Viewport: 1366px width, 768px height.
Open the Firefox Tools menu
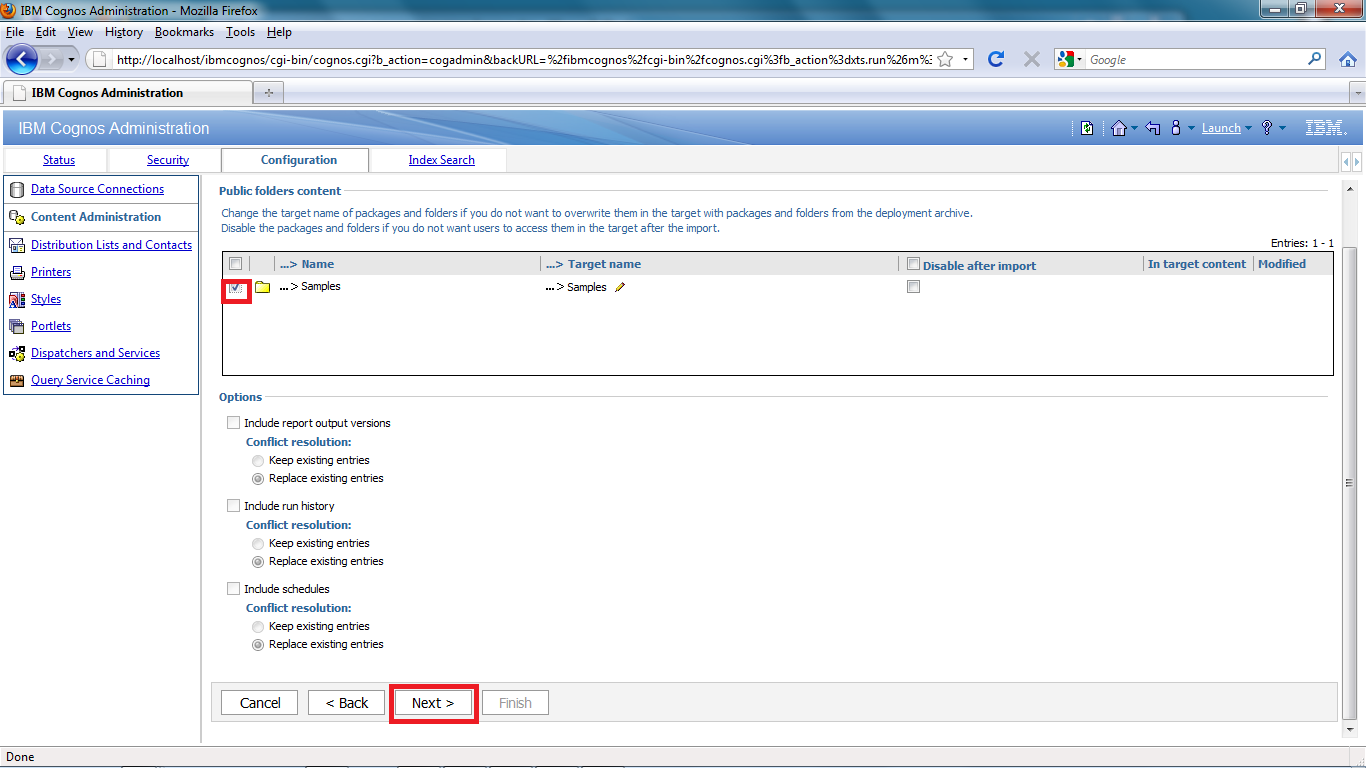pos(240,32)
